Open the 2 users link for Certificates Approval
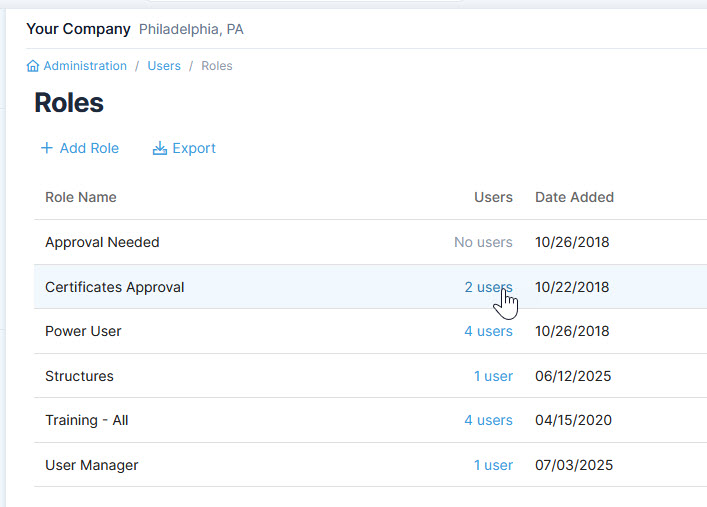Viewport: 707px width, 507px height. 488,287
